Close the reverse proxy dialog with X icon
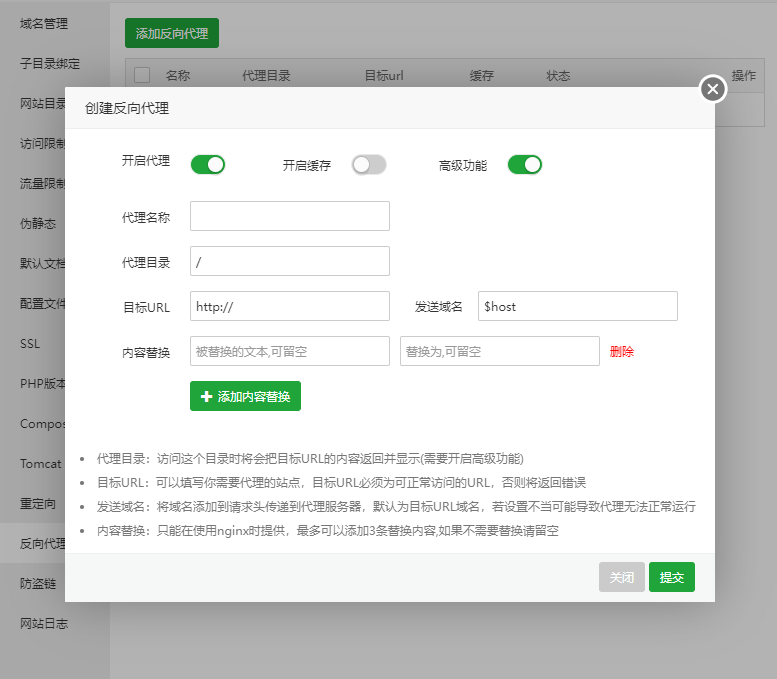 click(x=713, y=89)
